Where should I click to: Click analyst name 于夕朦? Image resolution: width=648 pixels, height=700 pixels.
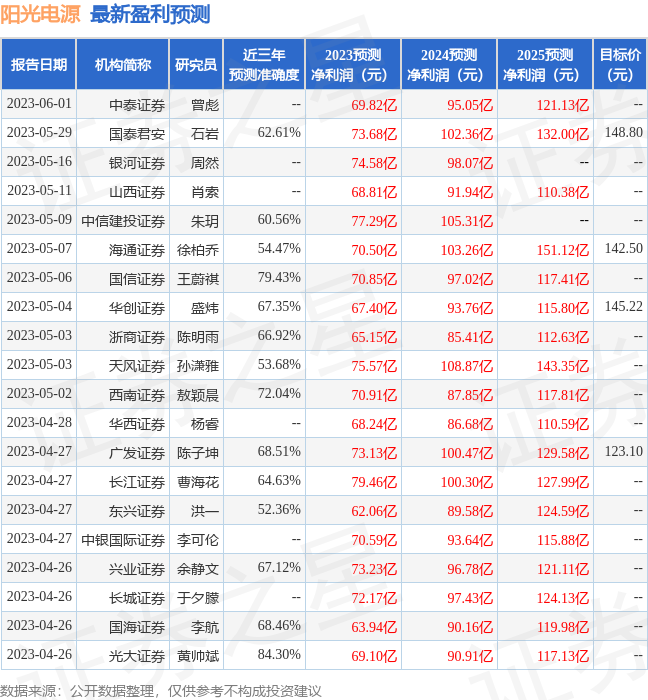tap(198, 599)
